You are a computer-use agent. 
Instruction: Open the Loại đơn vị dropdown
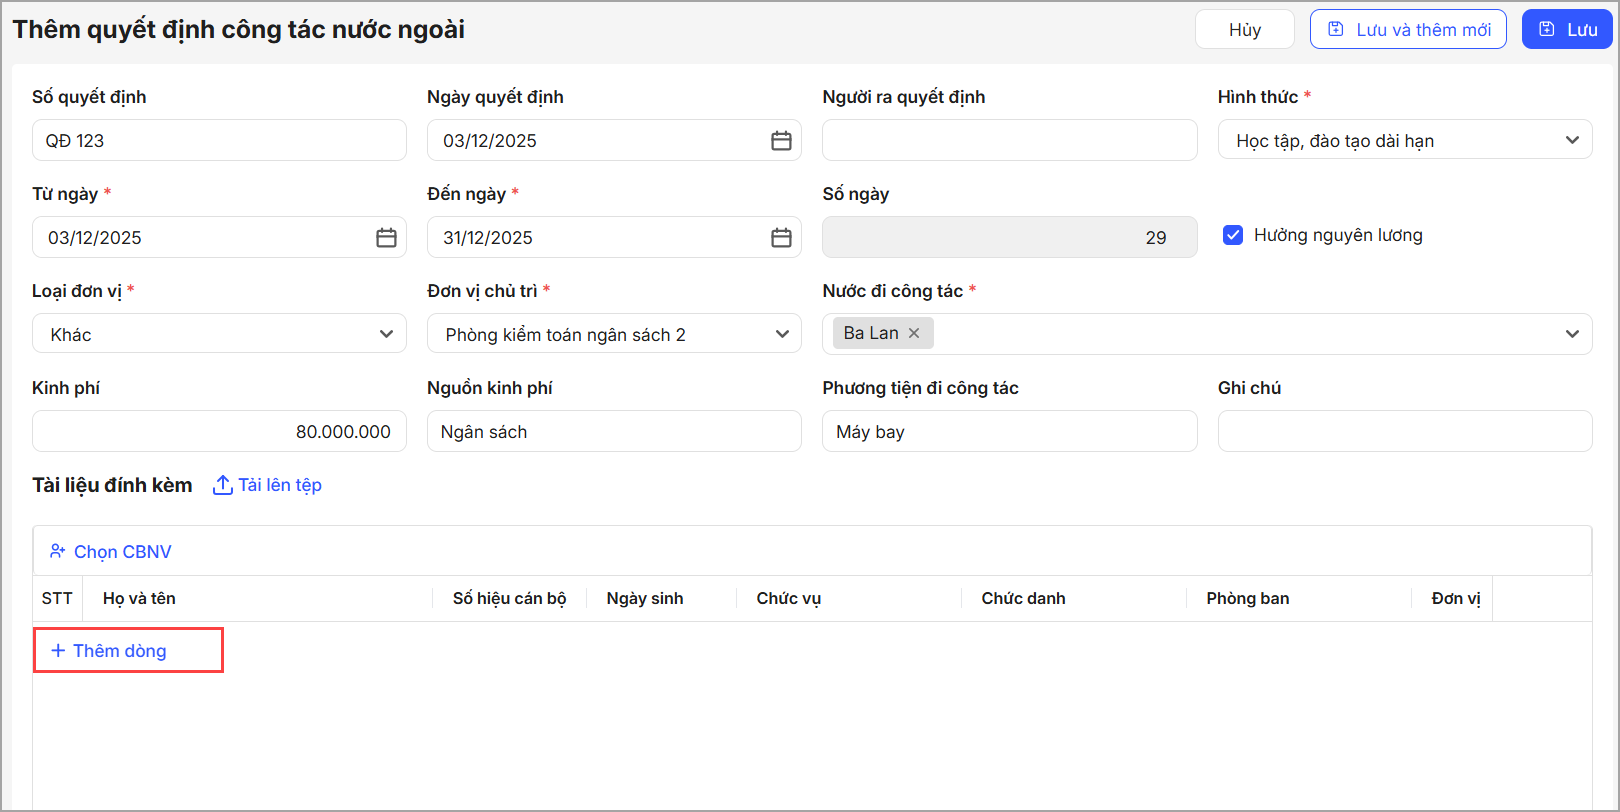[x=386, y=334]
